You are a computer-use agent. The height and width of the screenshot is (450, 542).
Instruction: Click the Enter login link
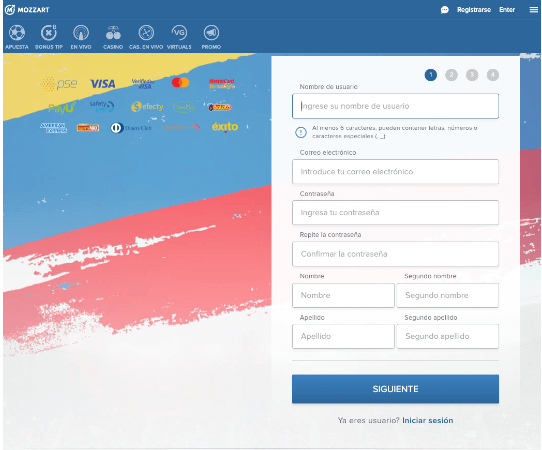[x=507, y=10]
